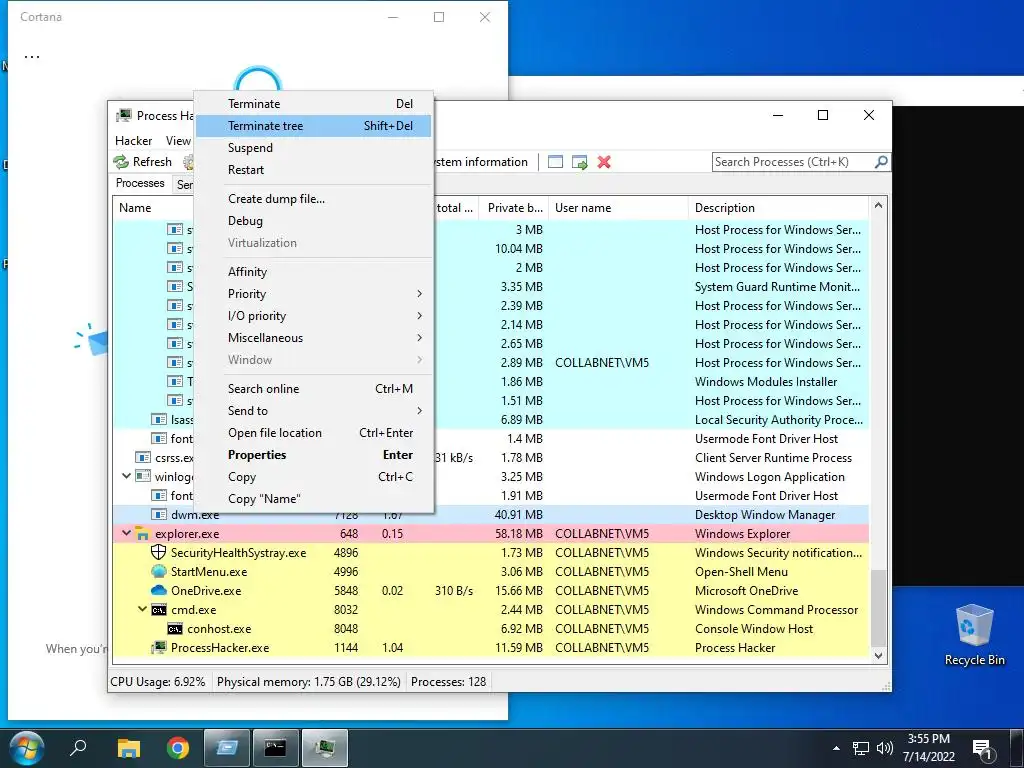Open the Recycle Bin desktop icon
This screenshot has height=768, width=1024.
(974, 635)
